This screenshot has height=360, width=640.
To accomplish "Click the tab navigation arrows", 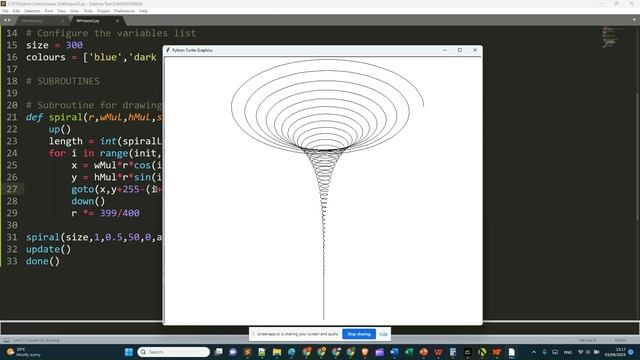I will (x=7, y=20).
